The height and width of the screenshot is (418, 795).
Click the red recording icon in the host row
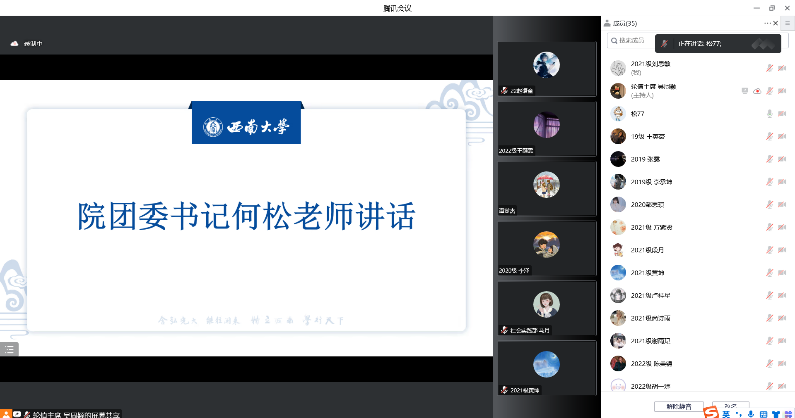pyautogui.click(x=757, y=90)
